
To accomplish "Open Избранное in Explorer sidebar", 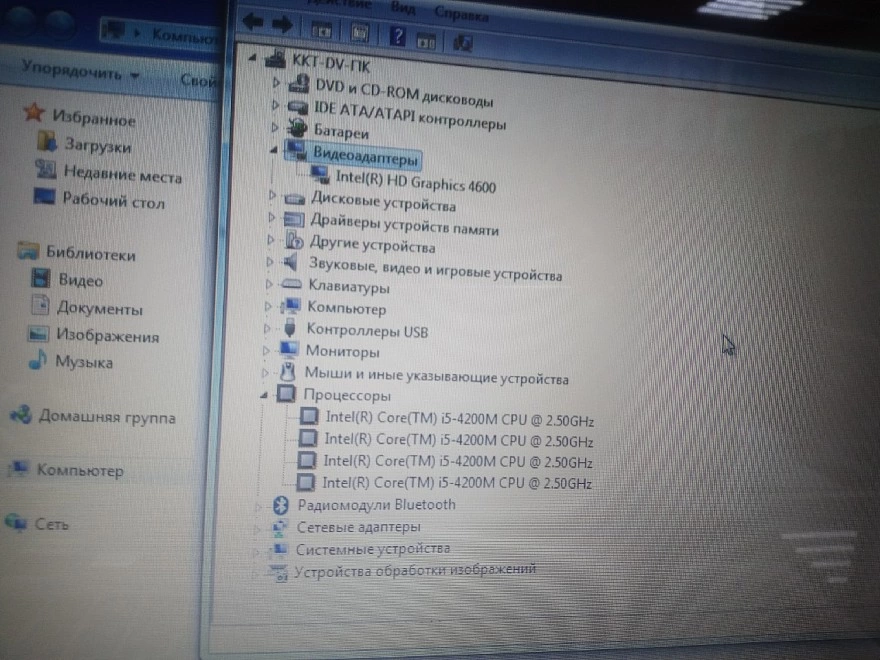I will coord(94,118).
